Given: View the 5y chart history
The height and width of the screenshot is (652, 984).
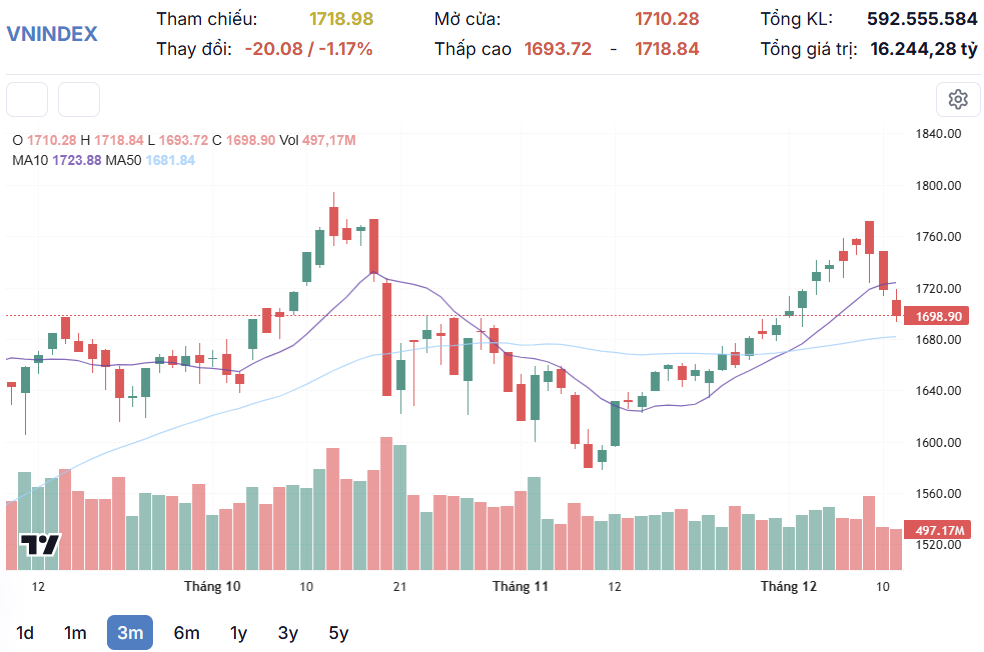Looking at the screenshot, I should (x=339, y=632).
